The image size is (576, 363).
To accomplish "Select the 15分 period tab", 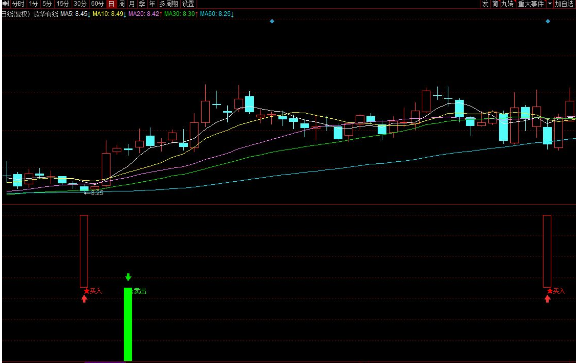I will tap(63, 4).
